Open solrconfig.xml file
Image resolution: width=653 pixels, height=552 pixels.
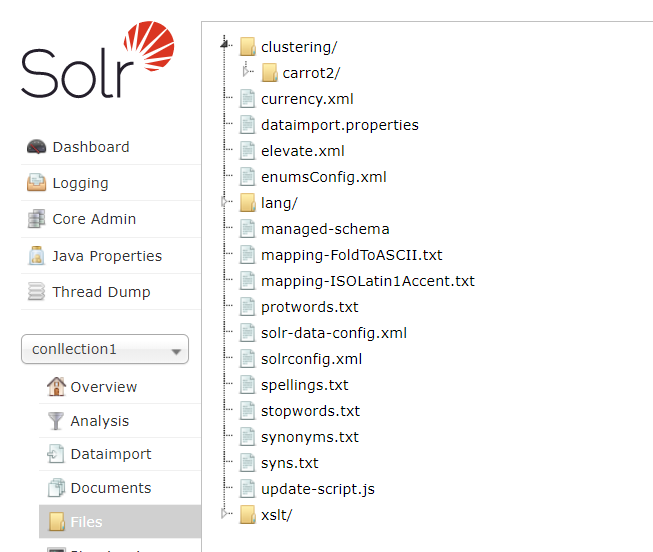311,359
